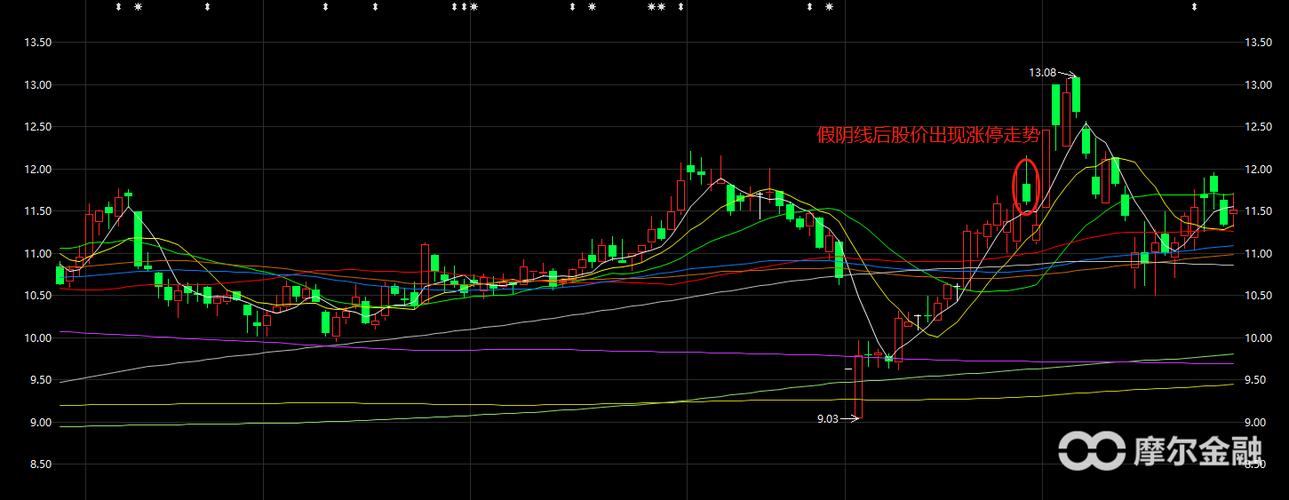The width and height of the screenshot is (1289, 500).
Task: Click 13.50 on the left price axis
Action: coord(38,43)
